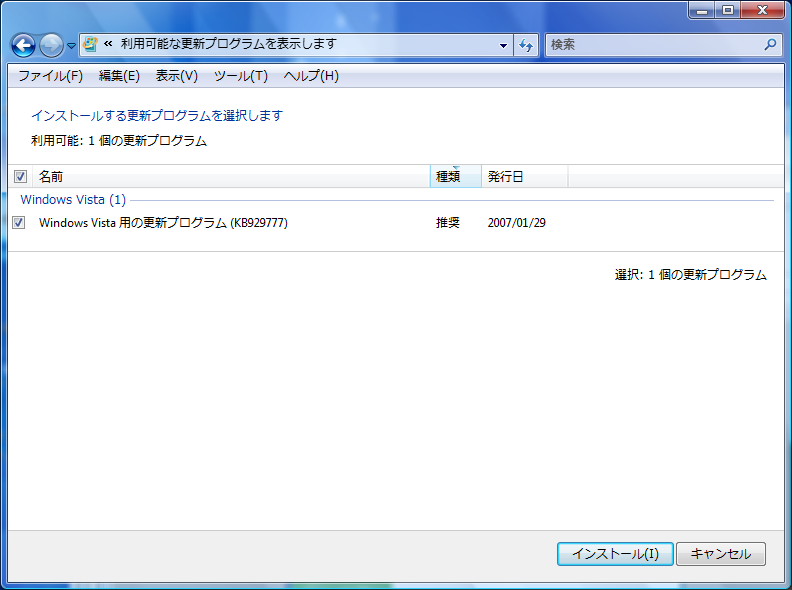
Task: Refresh the page with the refresh button
Action: [526, 45]
